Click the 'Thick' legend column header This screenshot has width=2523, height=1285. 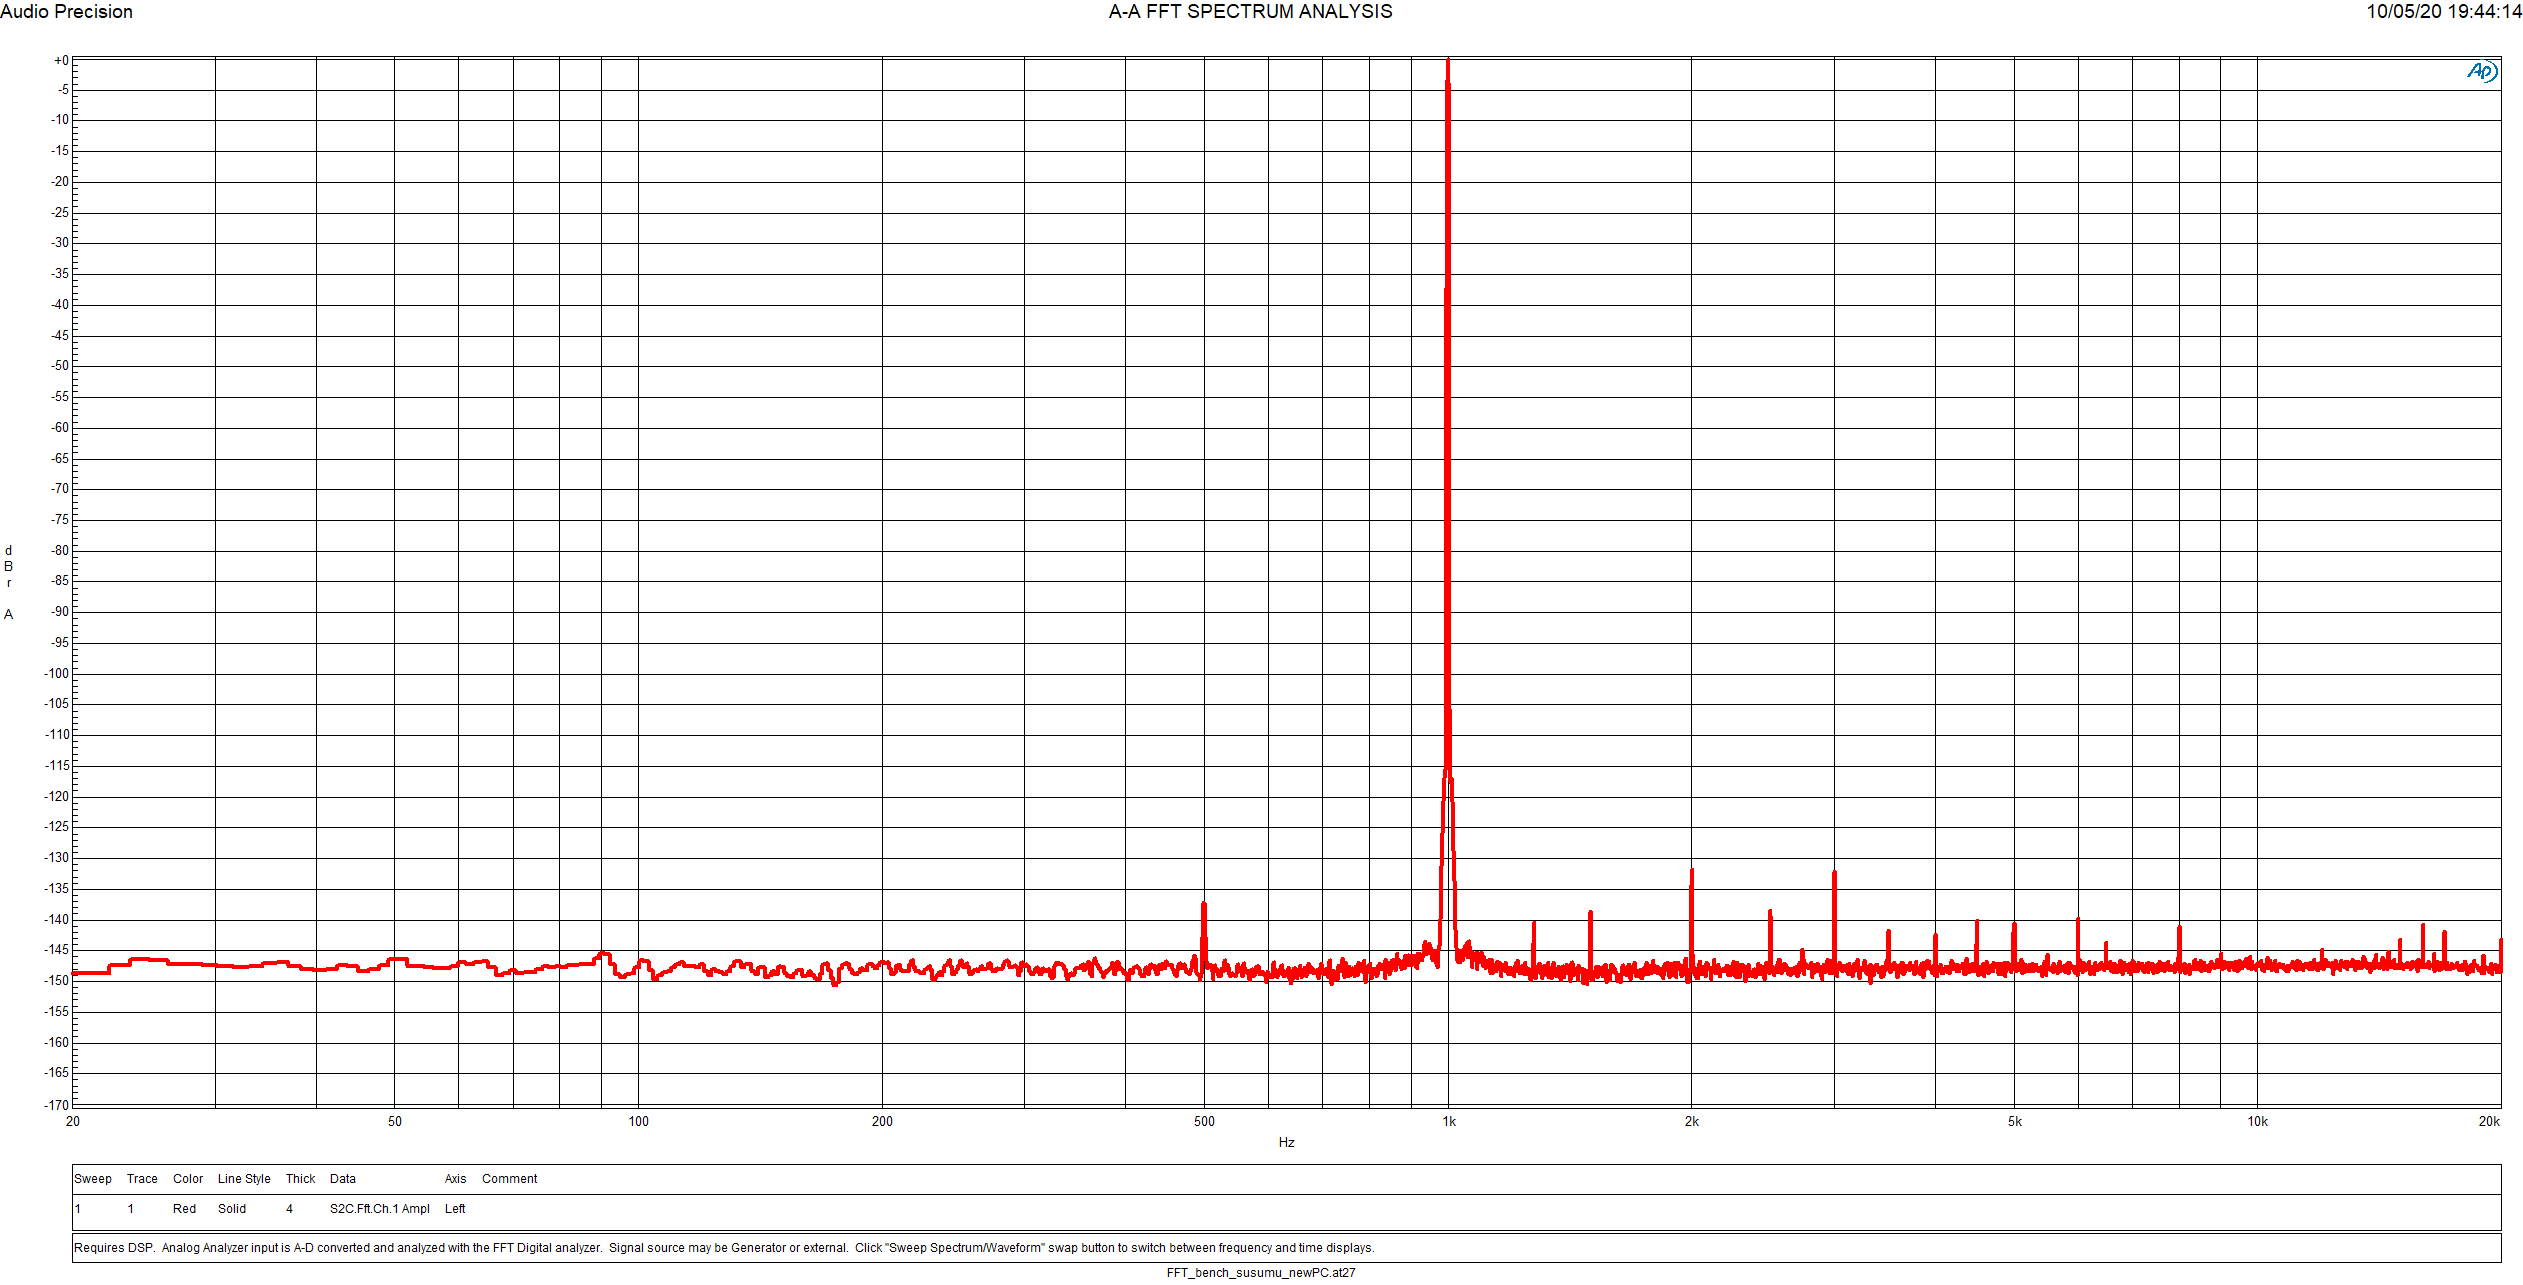[300, 1179]
